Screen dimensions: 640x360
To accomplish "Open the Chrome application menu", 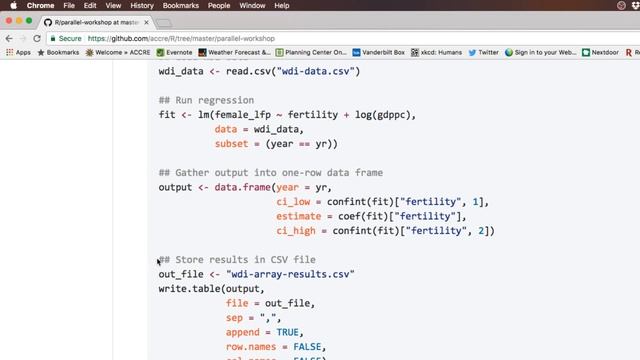I will [x=40, y=5].
